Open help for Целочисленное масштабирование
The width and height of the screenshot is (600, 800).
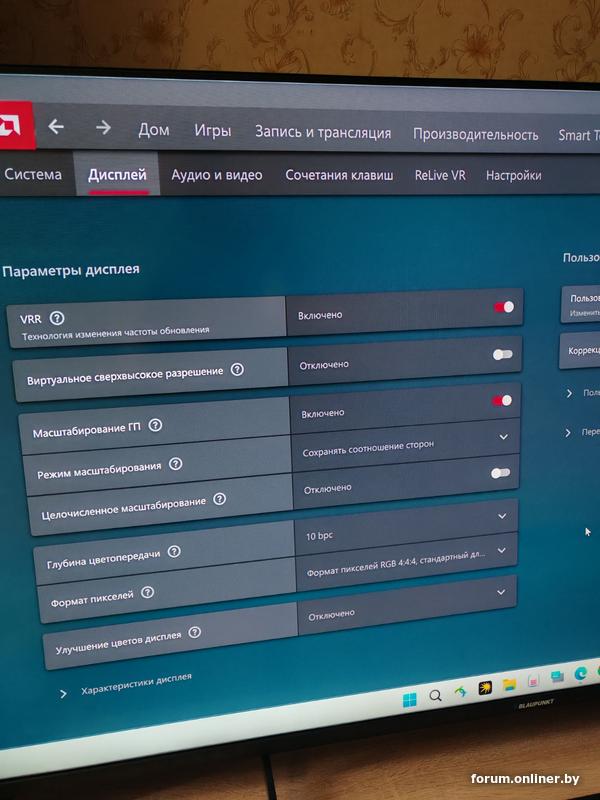[219, 498]
